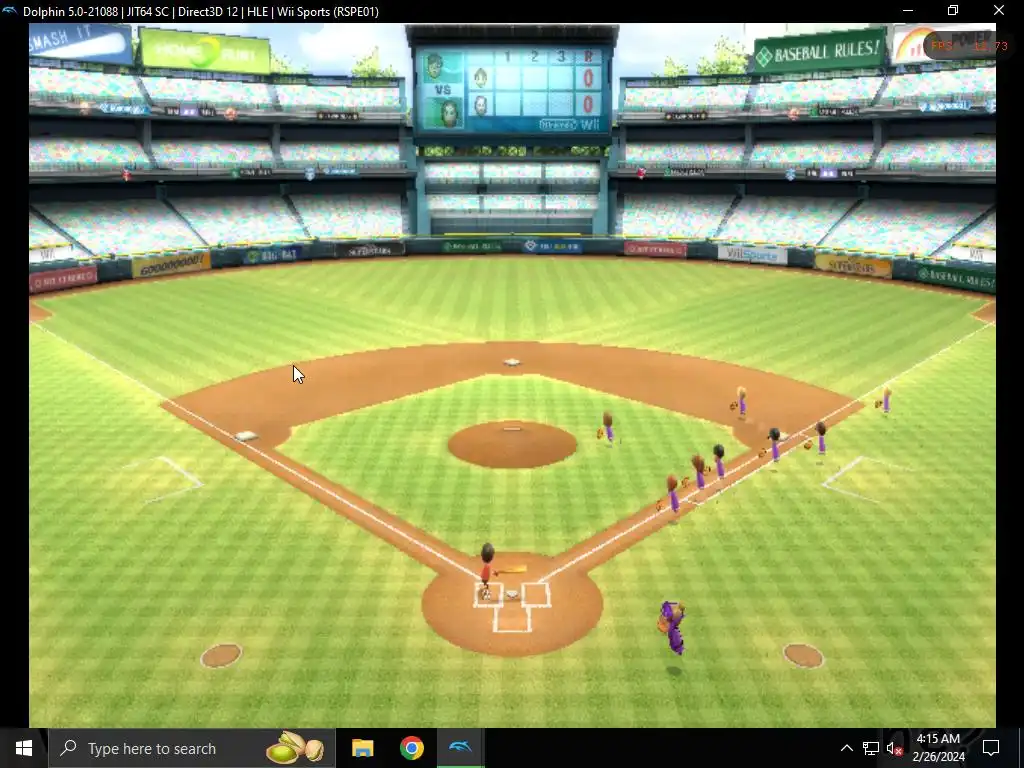Open the network status tray icon
Screen dimensions: 1024x768
pyautogui.click(x=870, y=748)
